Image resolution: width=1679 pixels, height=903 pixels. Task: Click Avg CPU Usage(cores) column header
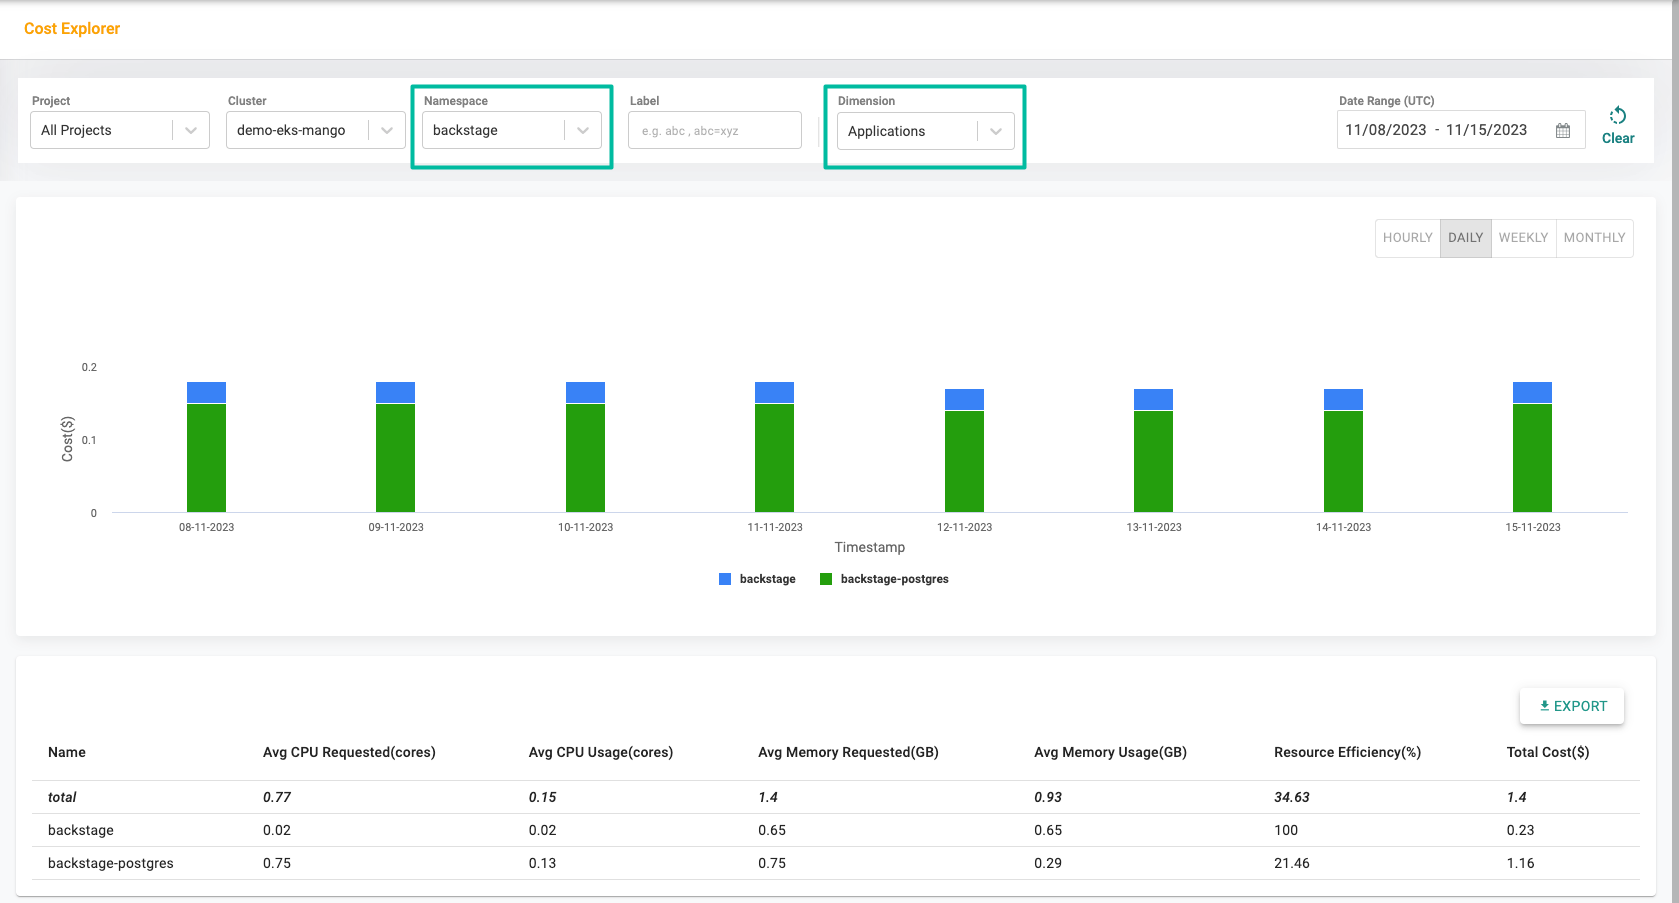pos(601,752)
